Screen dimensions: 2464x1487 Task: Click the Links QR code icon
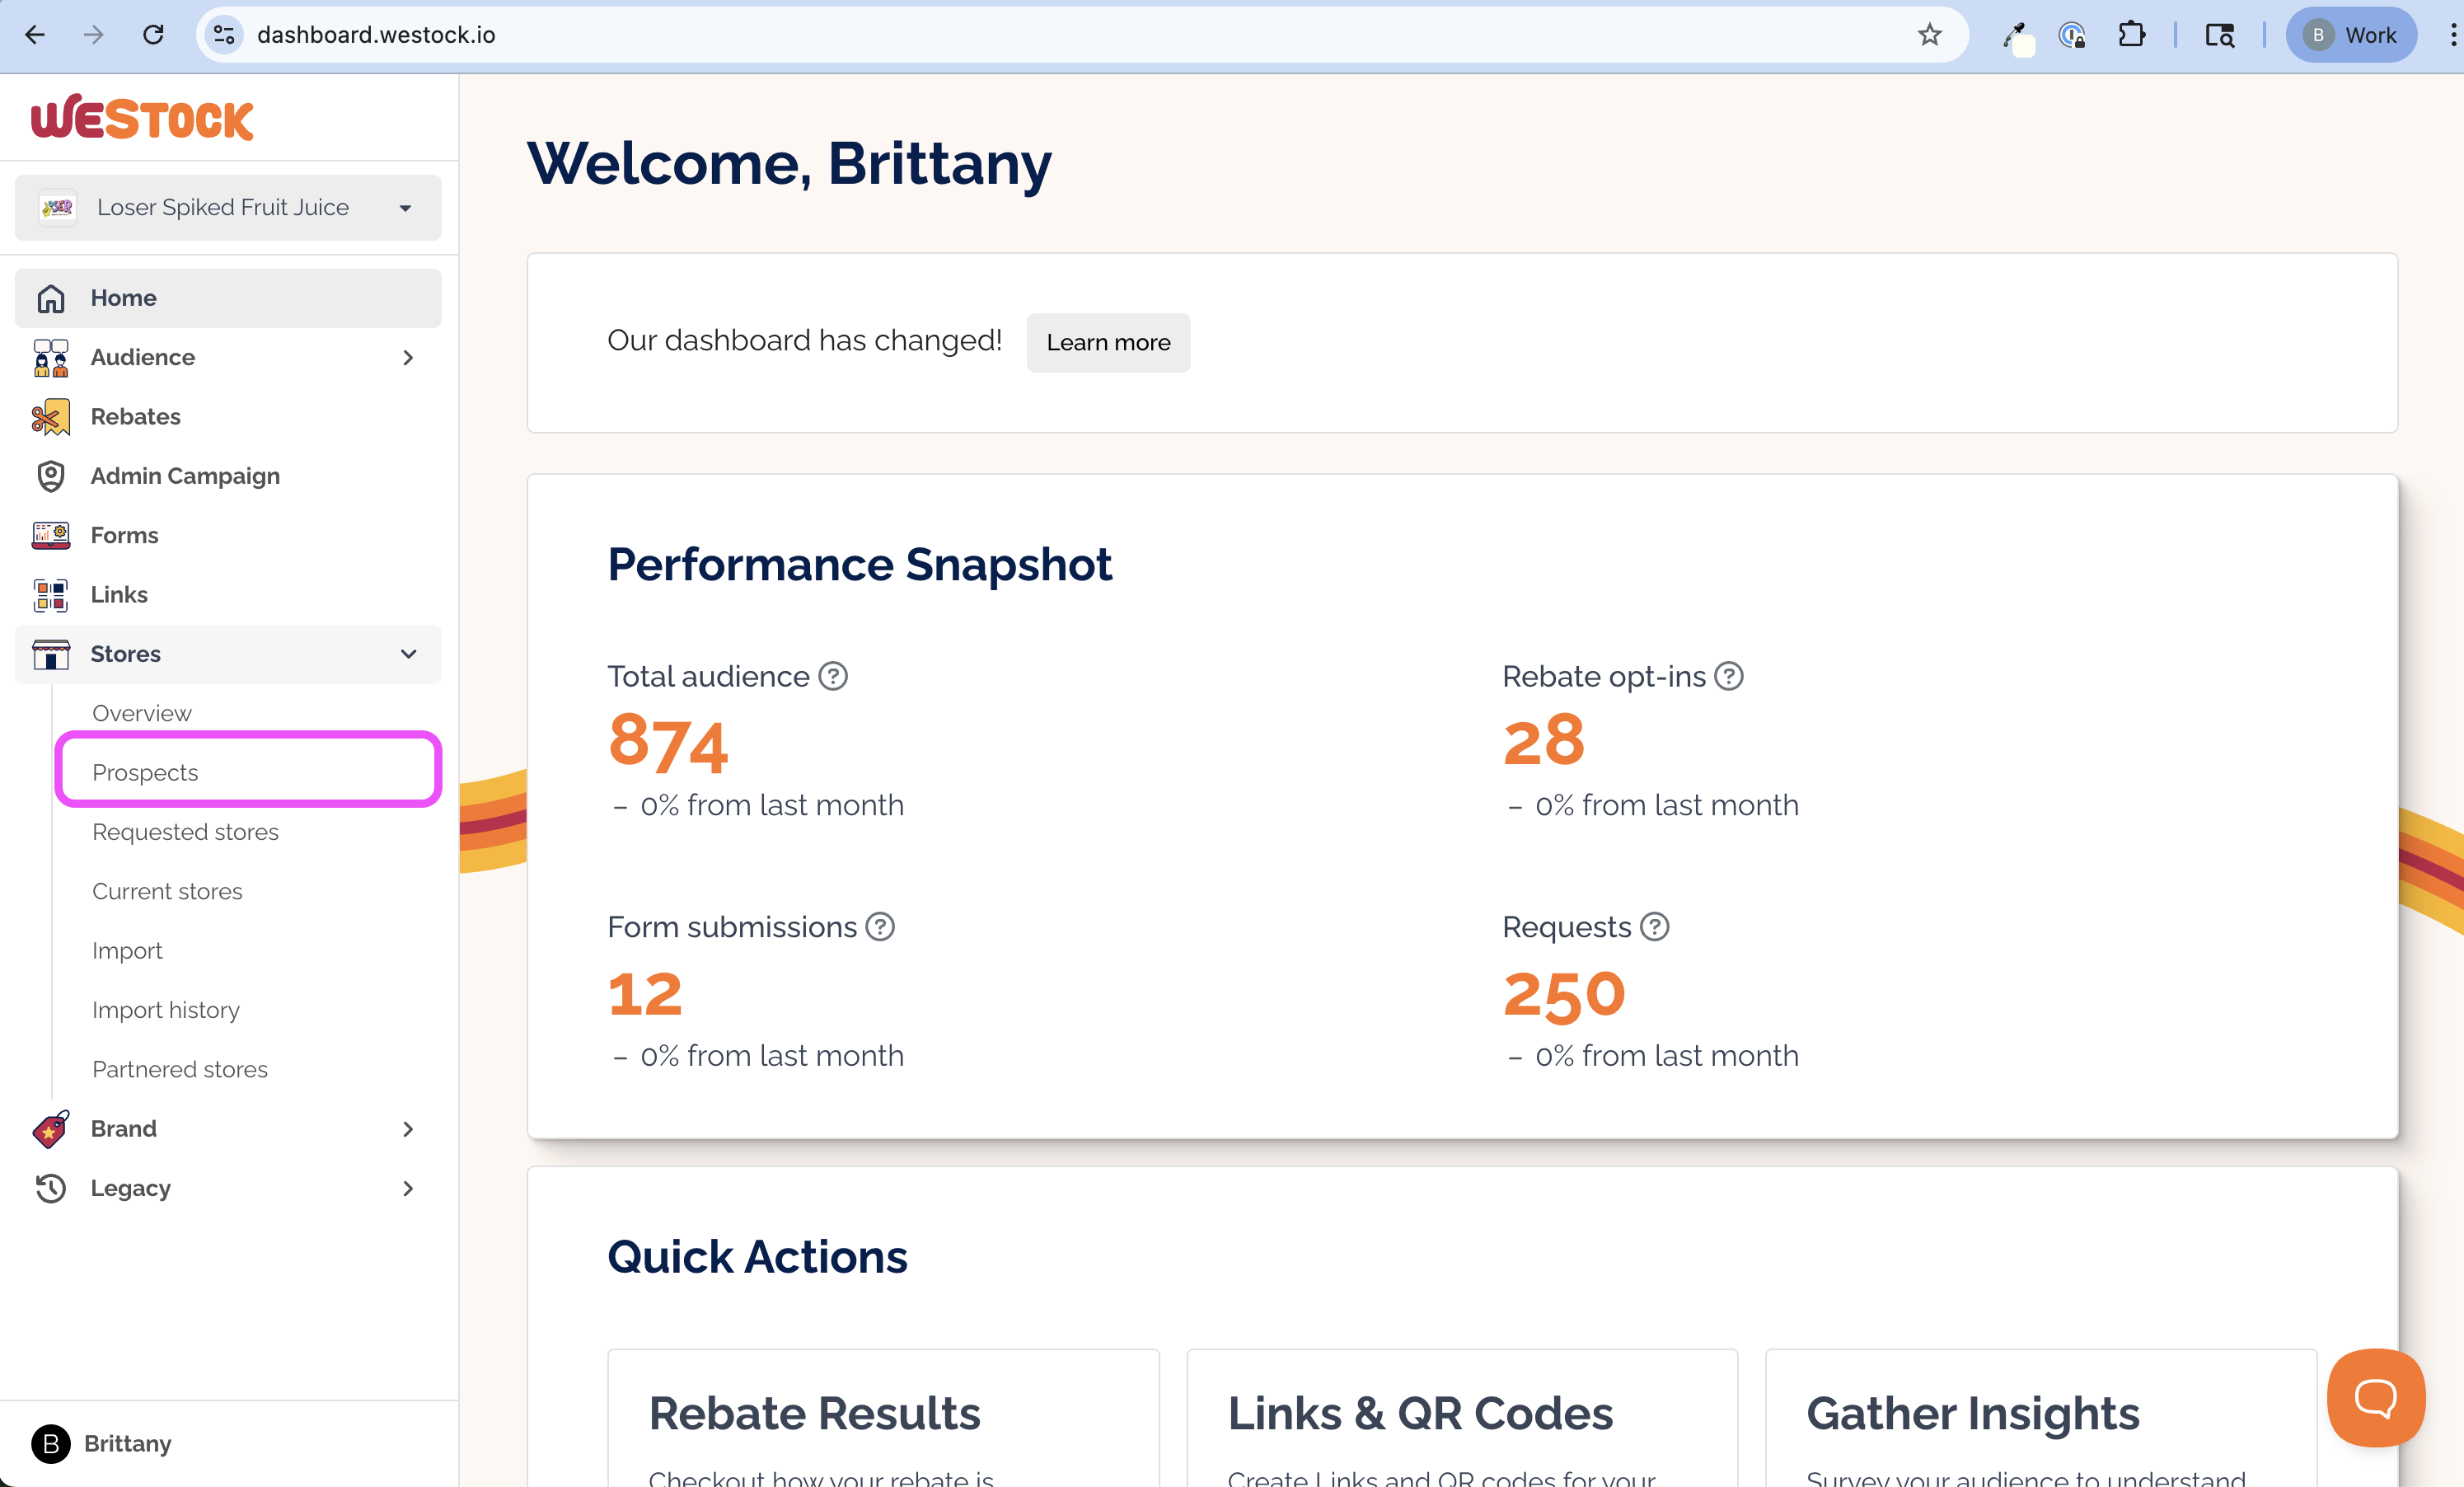coord(50,595)
